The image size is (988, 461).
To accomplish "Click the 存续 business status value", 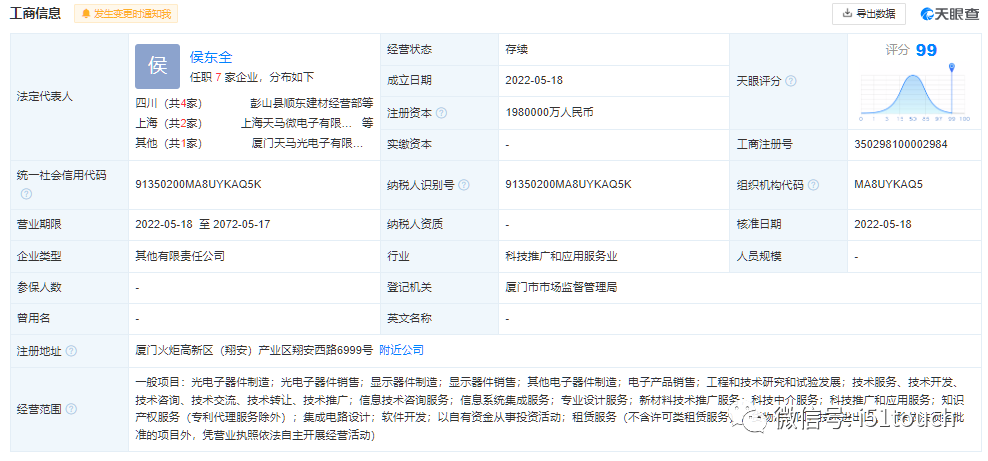I will (517, 50).
